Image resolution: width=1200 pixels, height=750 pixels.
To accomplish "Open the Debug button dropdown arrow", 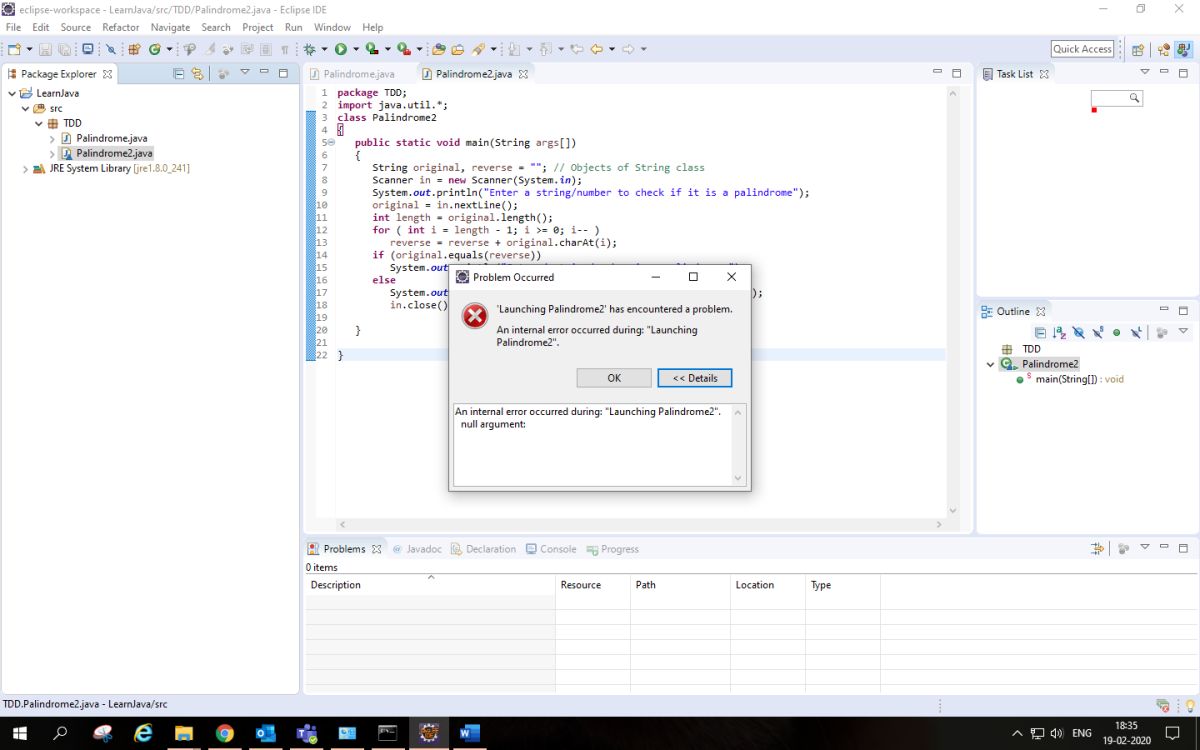I will [x=324, y=49].
